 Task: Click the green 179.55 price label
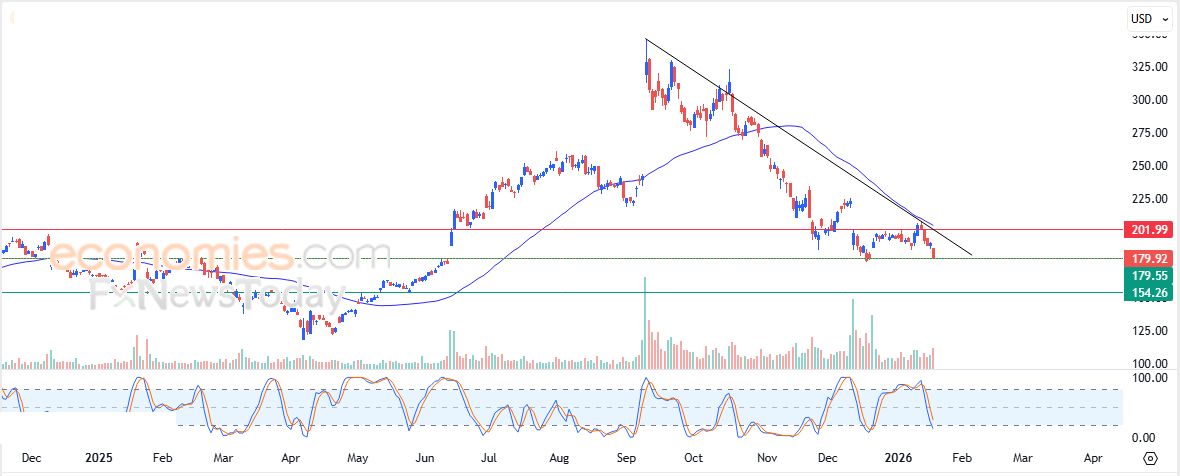[1149, 275]
